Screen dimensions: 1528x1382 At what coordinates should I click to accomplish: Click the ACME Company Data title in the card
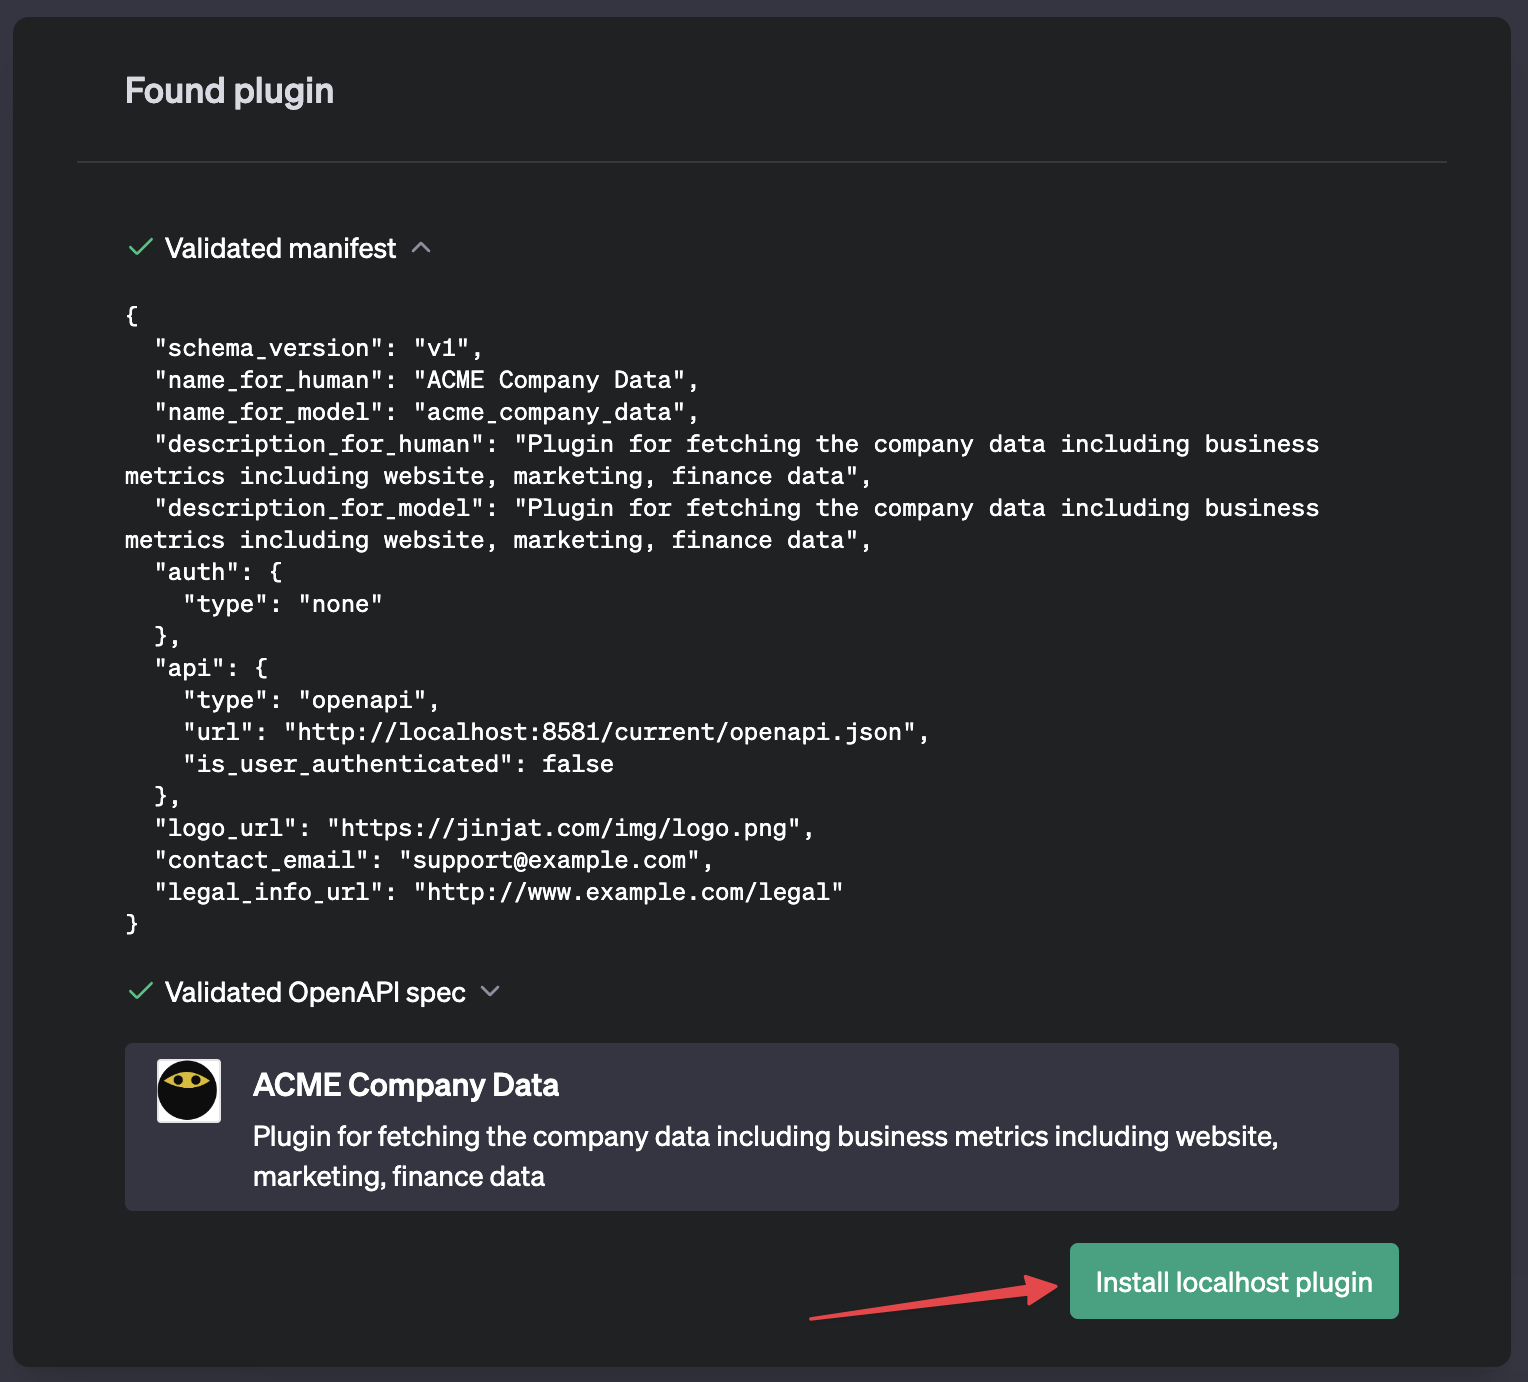405,1085
